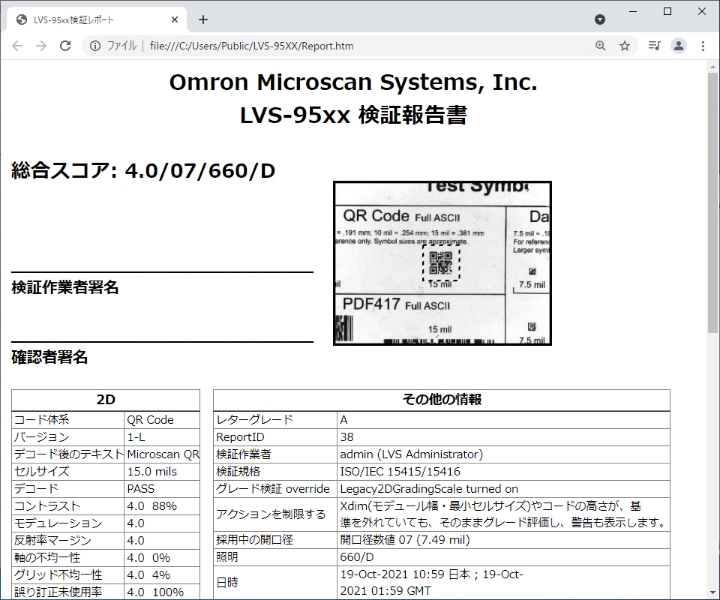
Task: Click the 誤り訂正未使用率 value 4.0 100%
Action: (162, 592)
